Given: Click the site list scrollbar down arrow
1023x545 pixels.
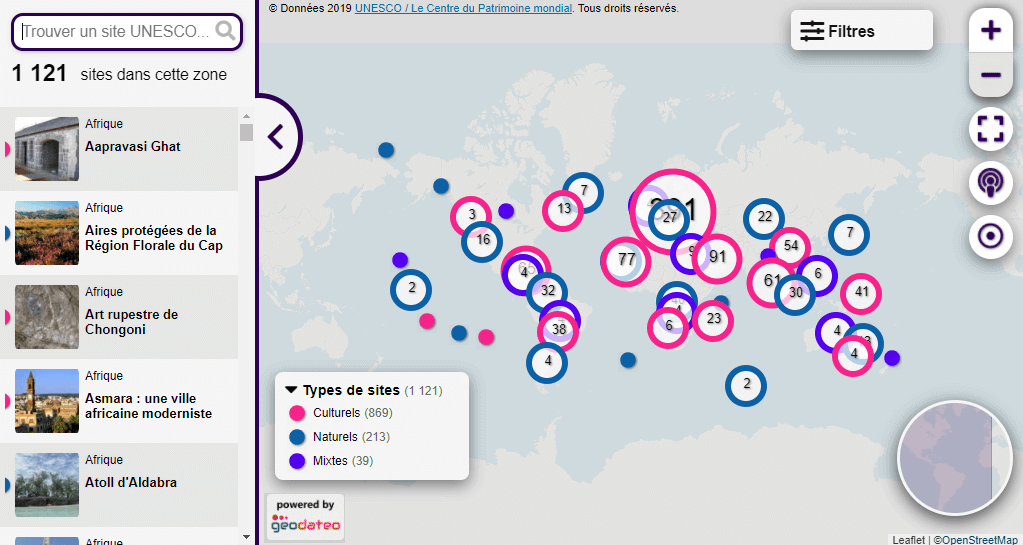Looking at the screenshot, I should (x=246, y=537).
